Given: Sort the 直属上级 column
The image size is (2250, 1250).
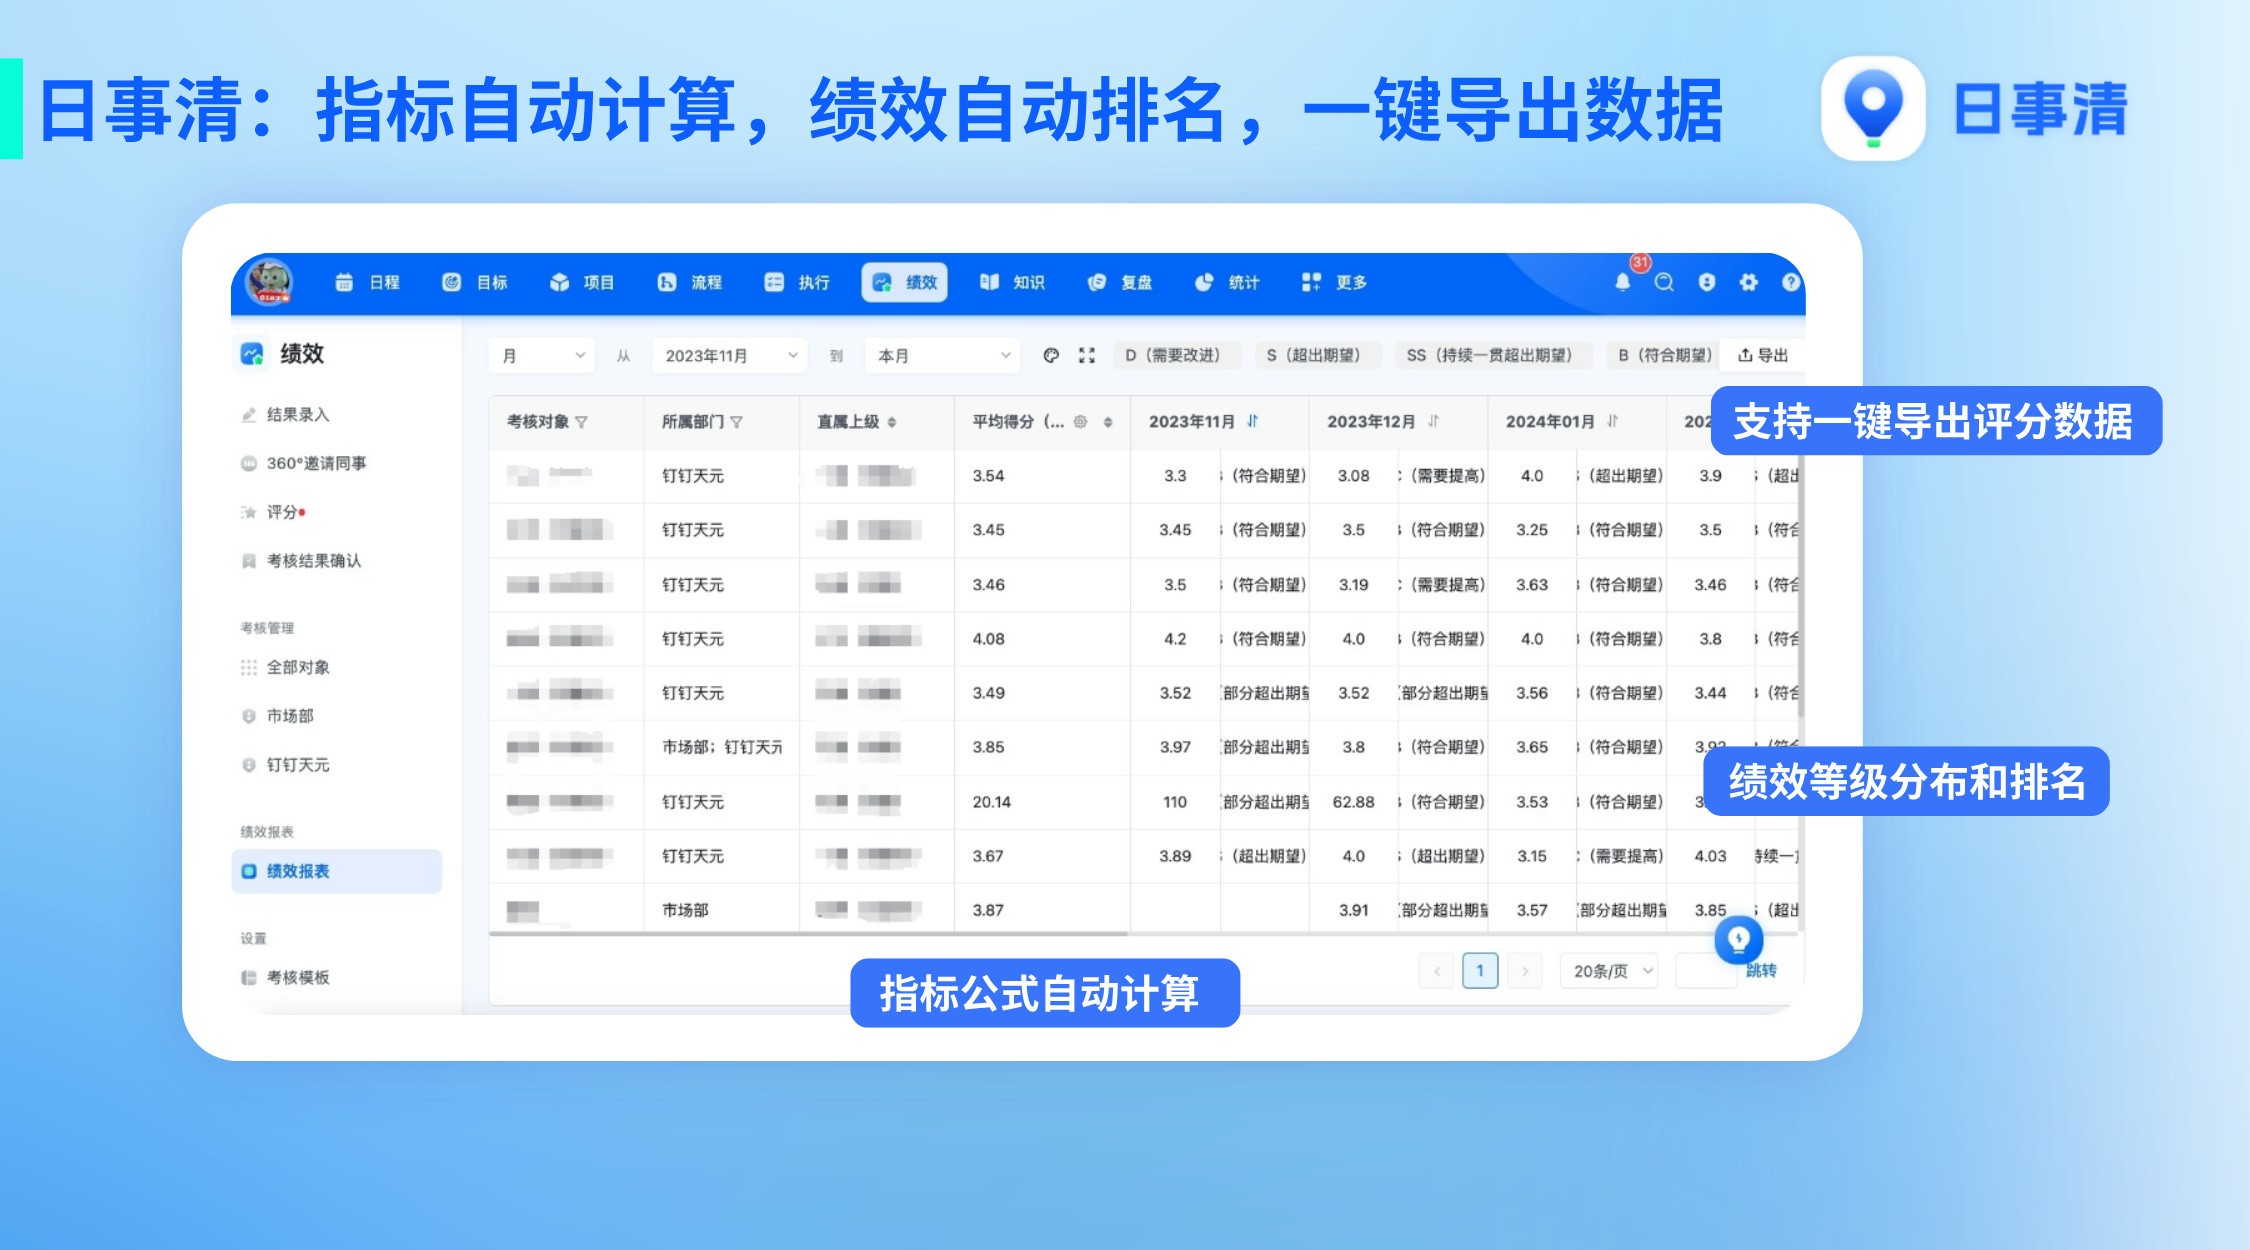Looking at the screenshot, I should 892,422.
